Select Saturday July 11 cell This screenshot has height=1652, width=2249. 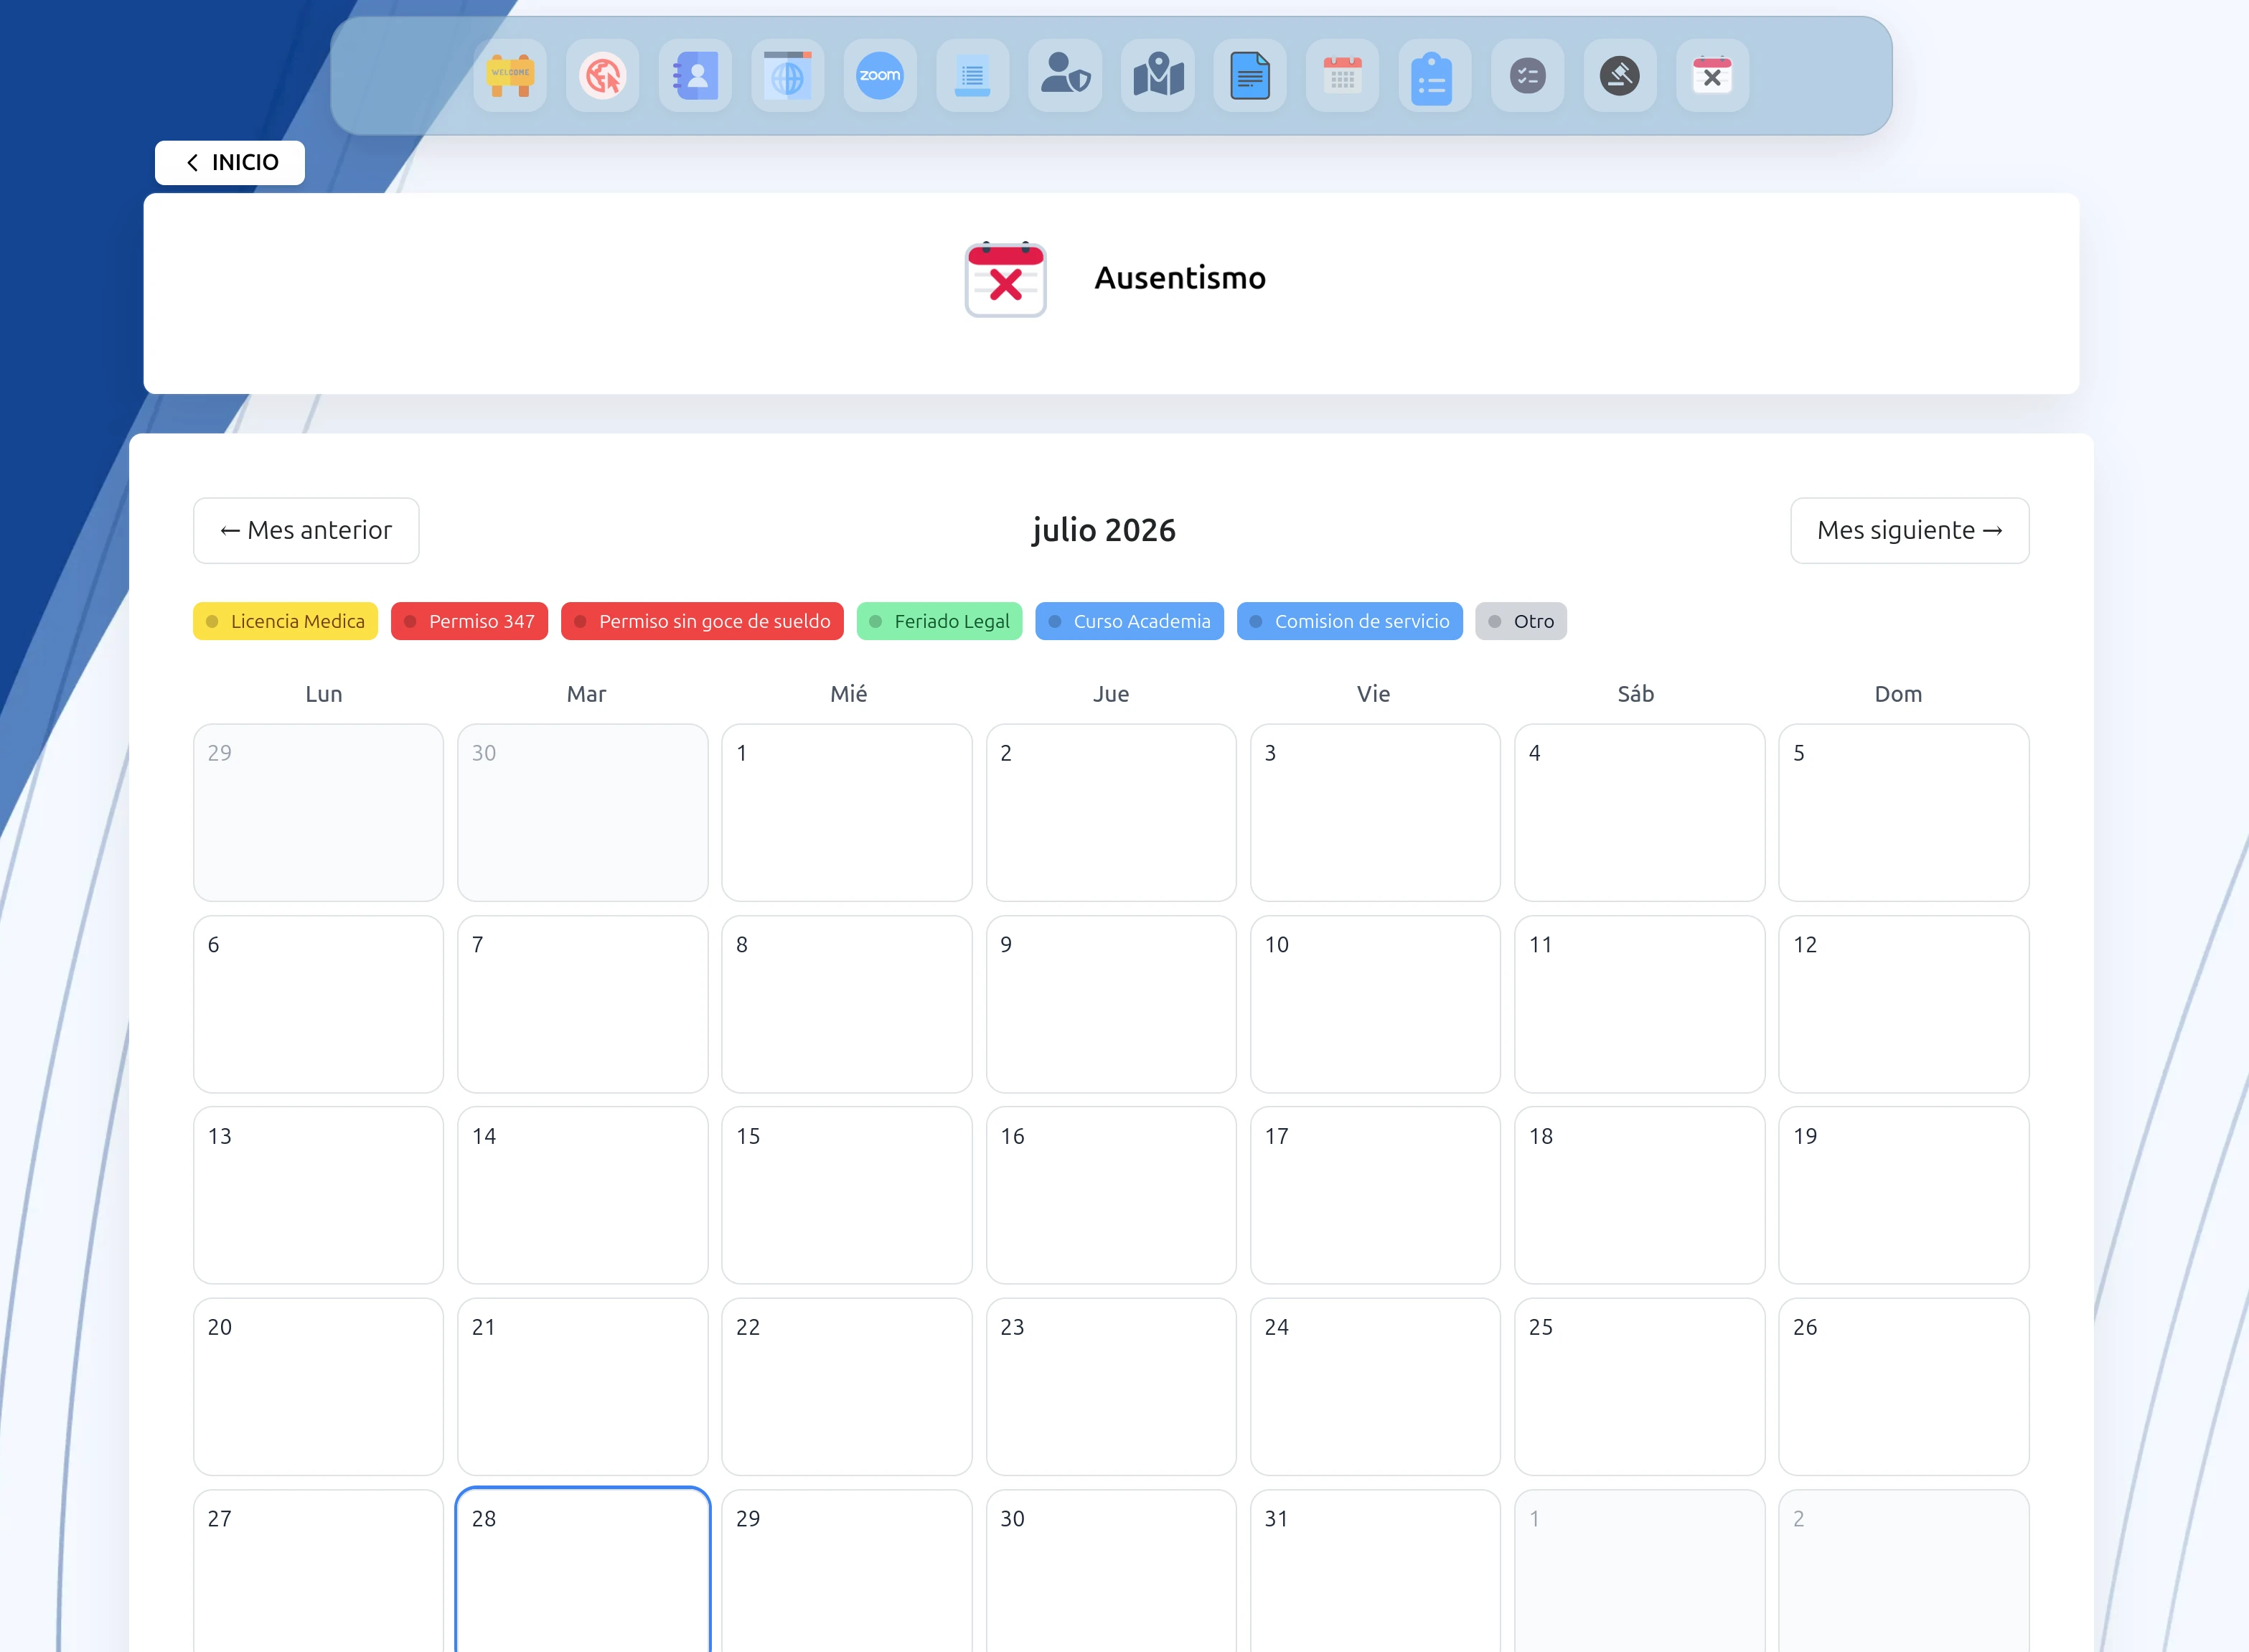coord(1640,1004)
